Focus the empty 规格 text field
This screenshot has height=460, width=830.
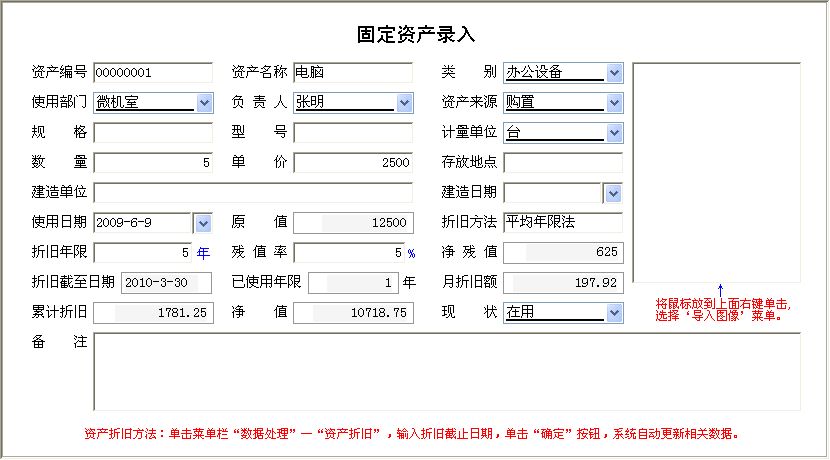[152, 133]
